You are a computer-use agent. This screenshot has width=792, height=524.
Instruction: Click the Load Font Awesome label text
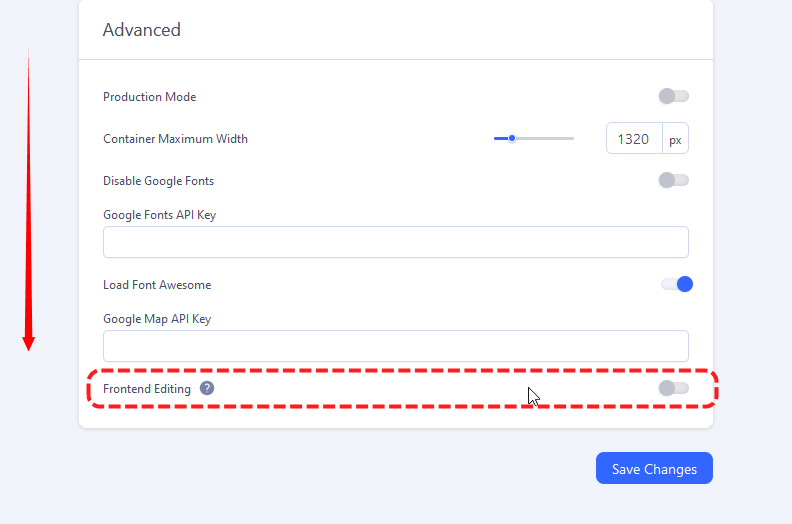point(157,285)
